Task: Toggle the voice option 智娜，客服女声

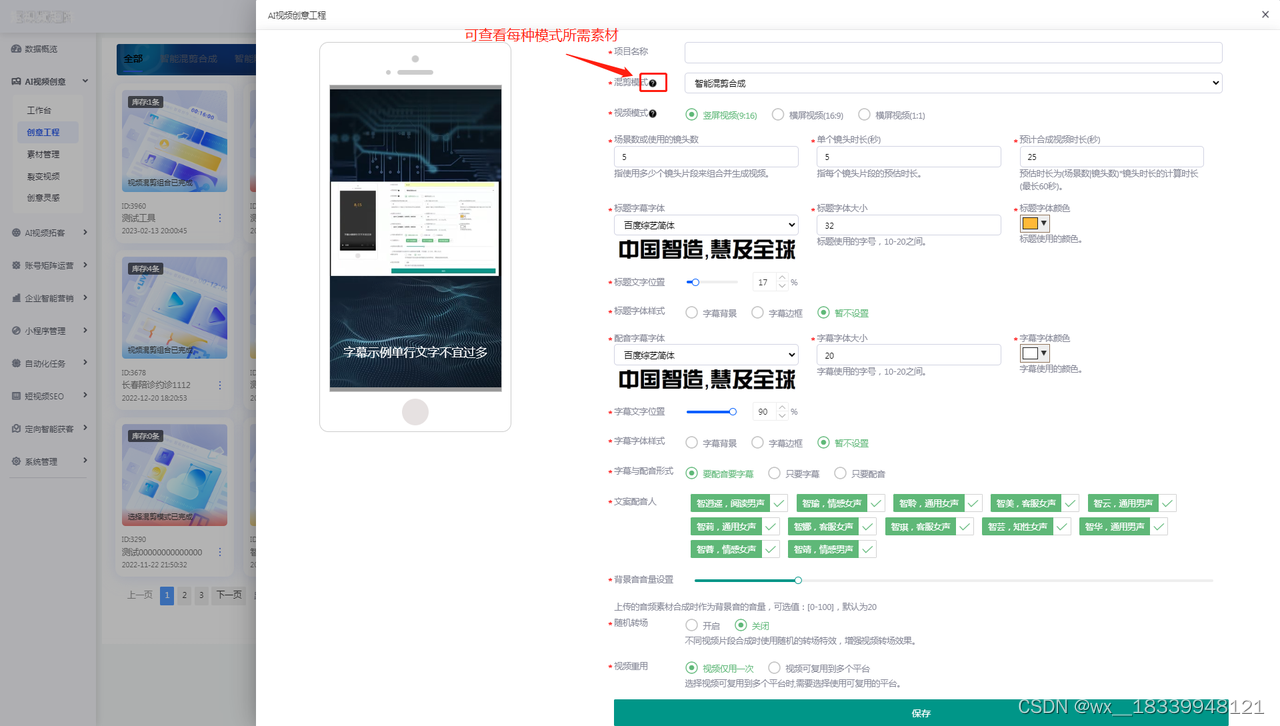Action: pos(832,526)
